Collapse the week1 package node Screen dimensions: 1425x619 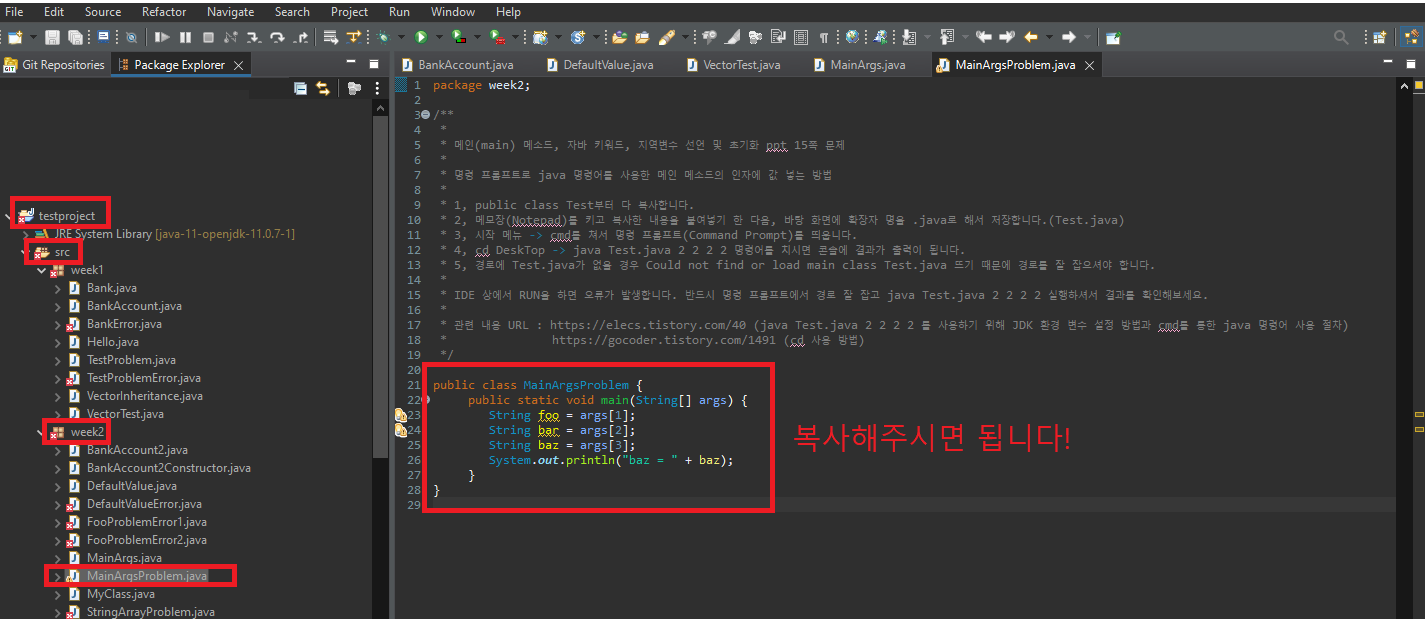tap(41, 270)
